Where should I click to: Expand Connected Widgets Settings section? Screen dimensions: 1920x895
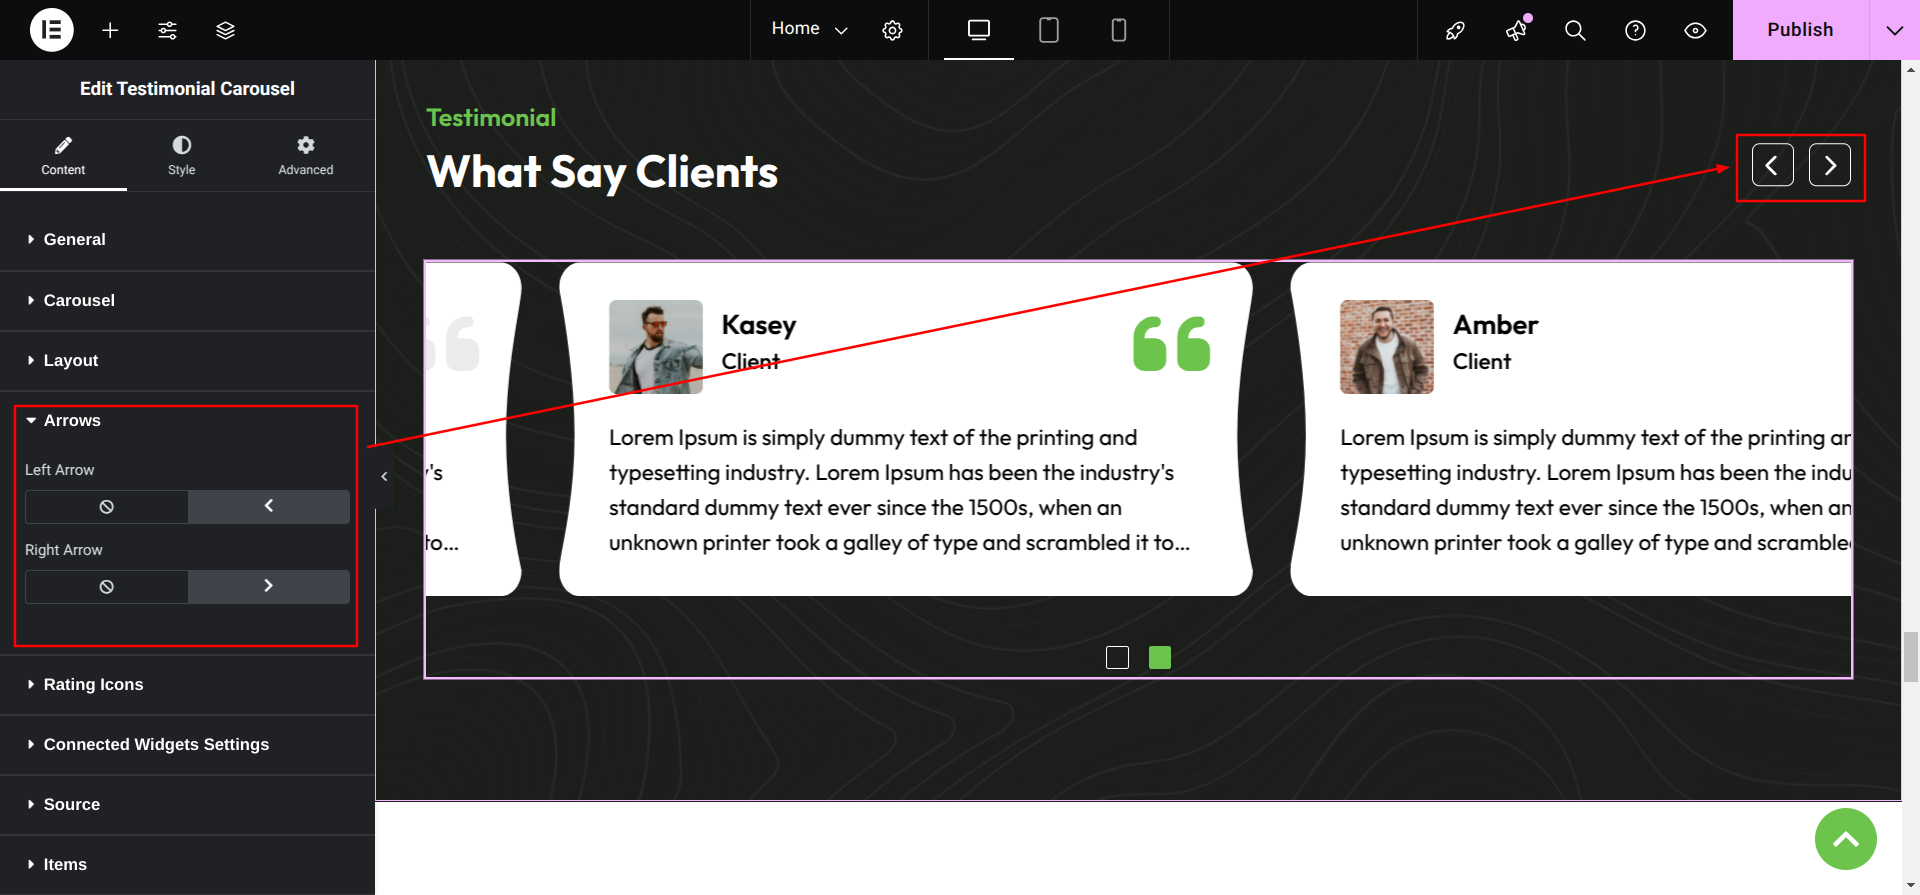[x=187, y=745]
